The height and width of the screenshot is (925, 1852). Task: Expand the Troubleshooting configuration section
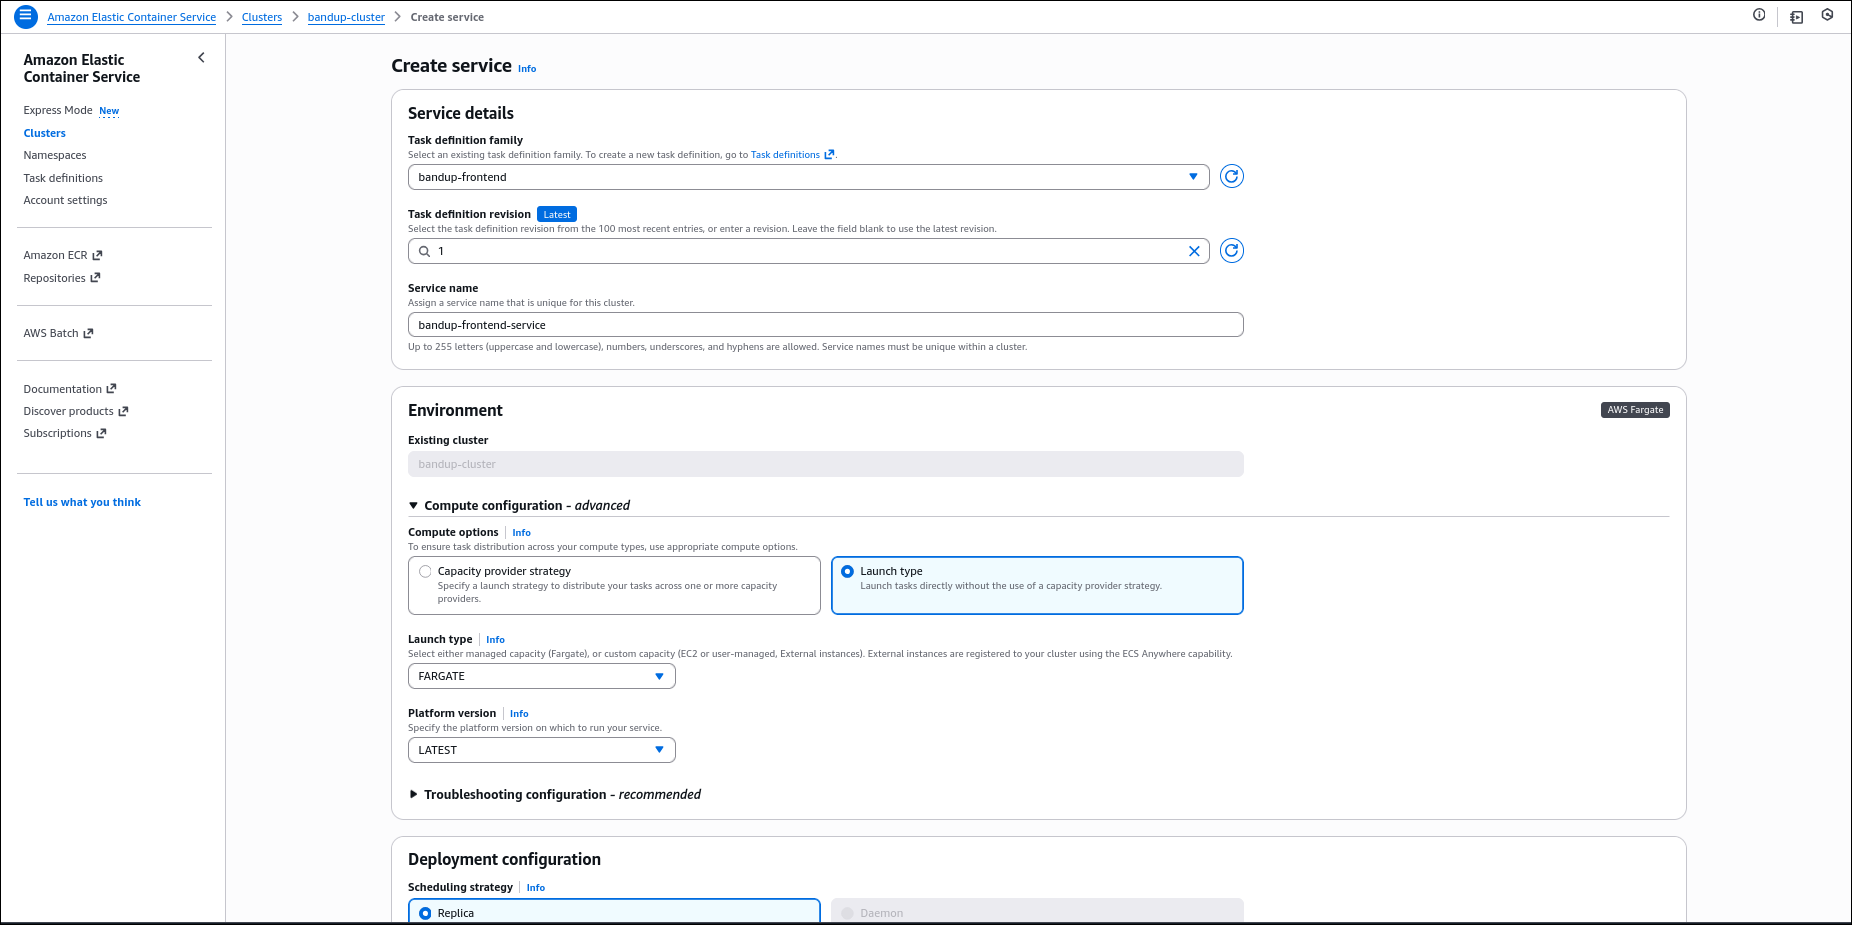[414, 794]
